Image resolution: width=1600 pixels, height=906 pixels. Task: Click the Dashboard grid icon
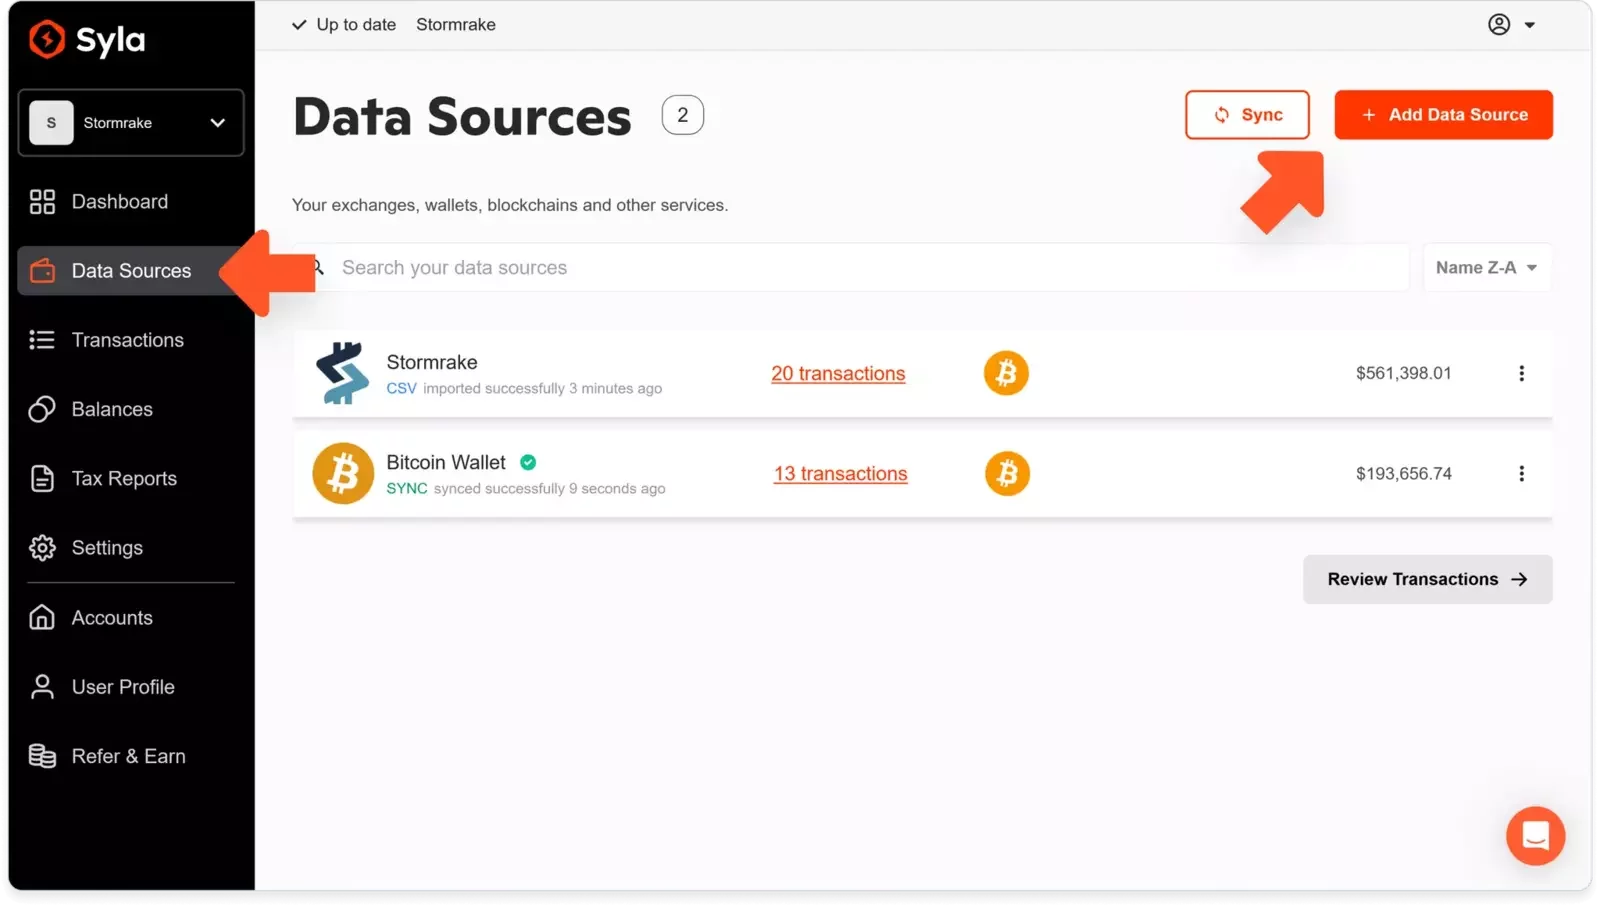tap(42, 202)
